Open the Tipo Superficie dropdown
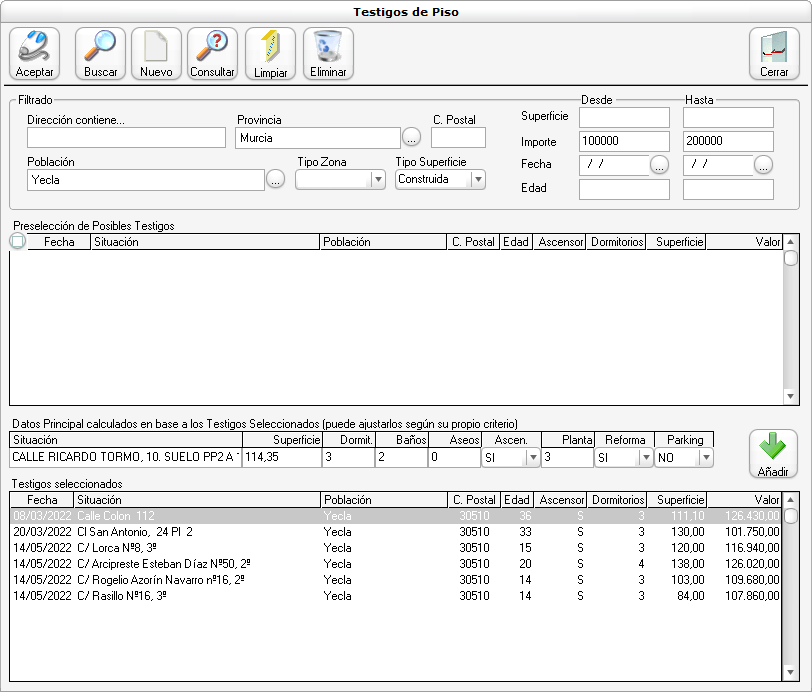This screenshot has width=812, height=692. tap(477, 180)
